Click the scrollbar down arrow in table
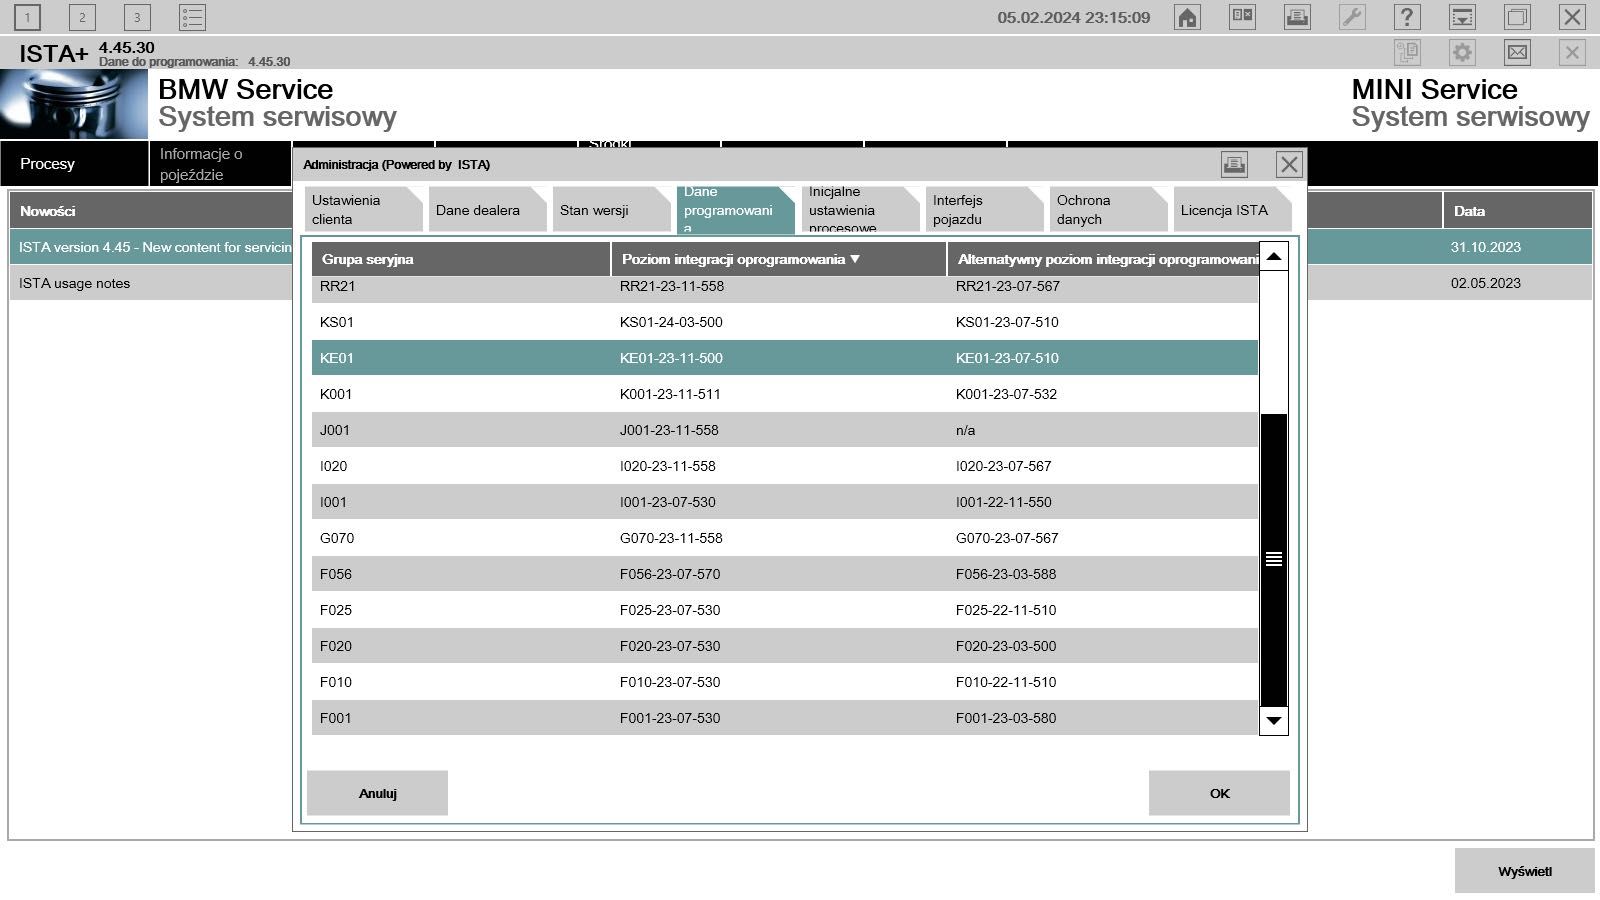Viewport: 1600px width, 900px height. (1273, 720)
